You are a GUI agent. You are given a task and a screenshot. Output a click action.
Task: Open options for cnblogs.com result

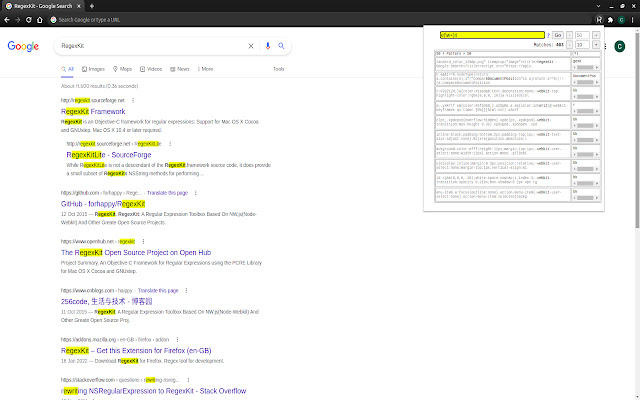187,291
